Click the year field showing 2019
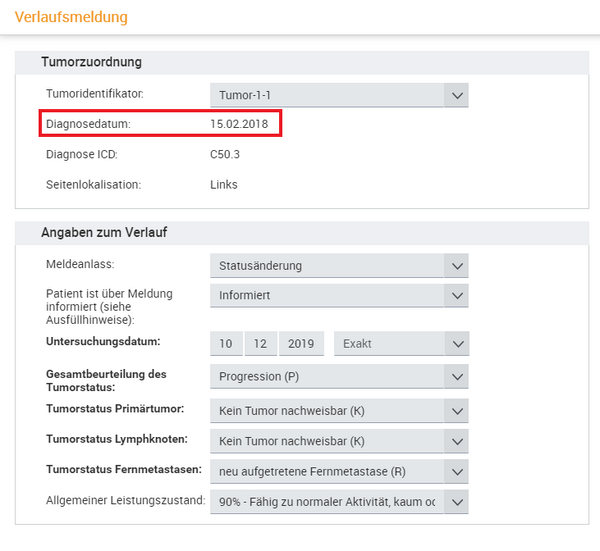The image size is (600, 551). pos(300,343)
